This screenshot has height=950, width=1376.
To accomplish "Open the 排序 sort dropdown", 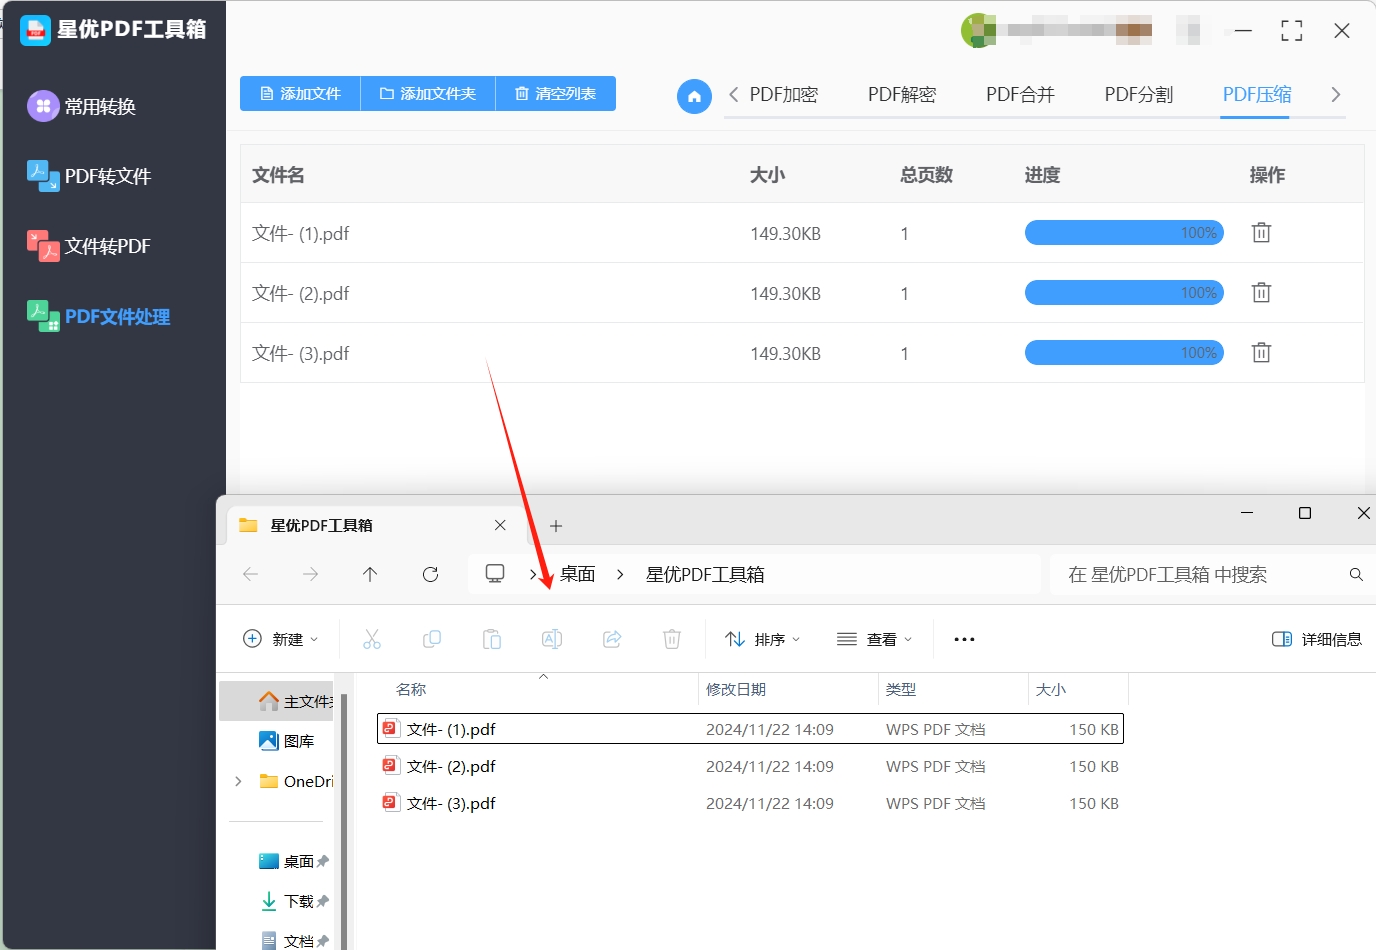I will pos(763,639).
